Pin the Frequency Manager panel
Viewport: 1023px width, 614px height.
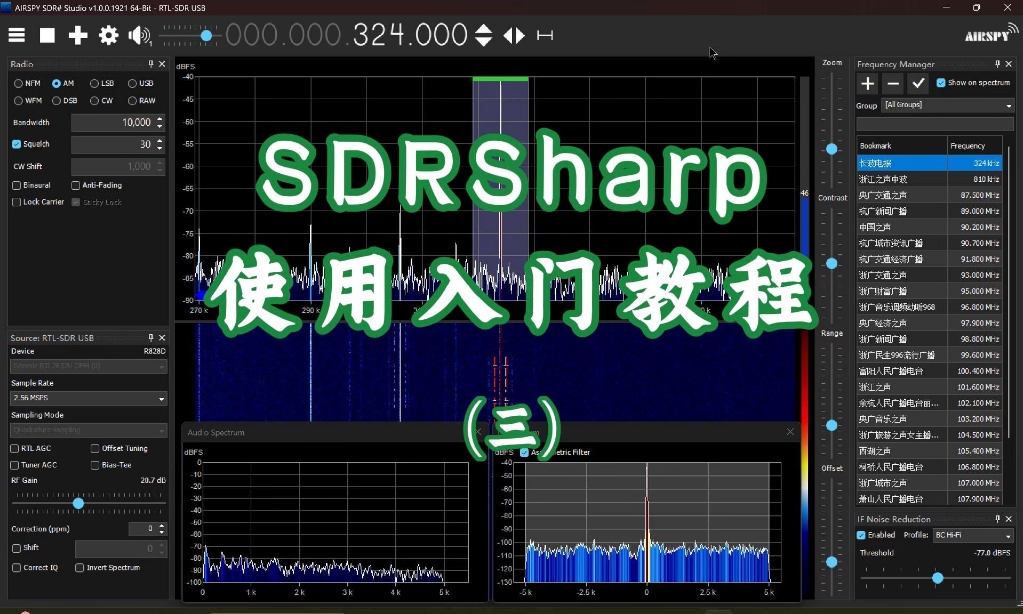998,64
